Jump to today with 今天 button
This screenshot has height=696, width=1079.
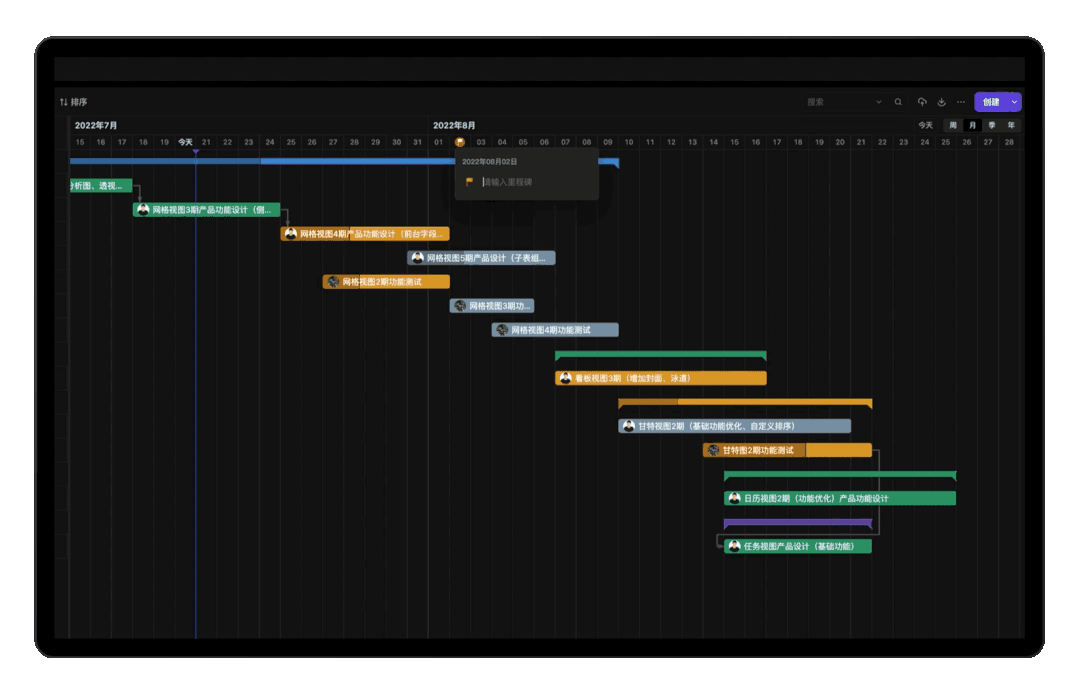925,125
